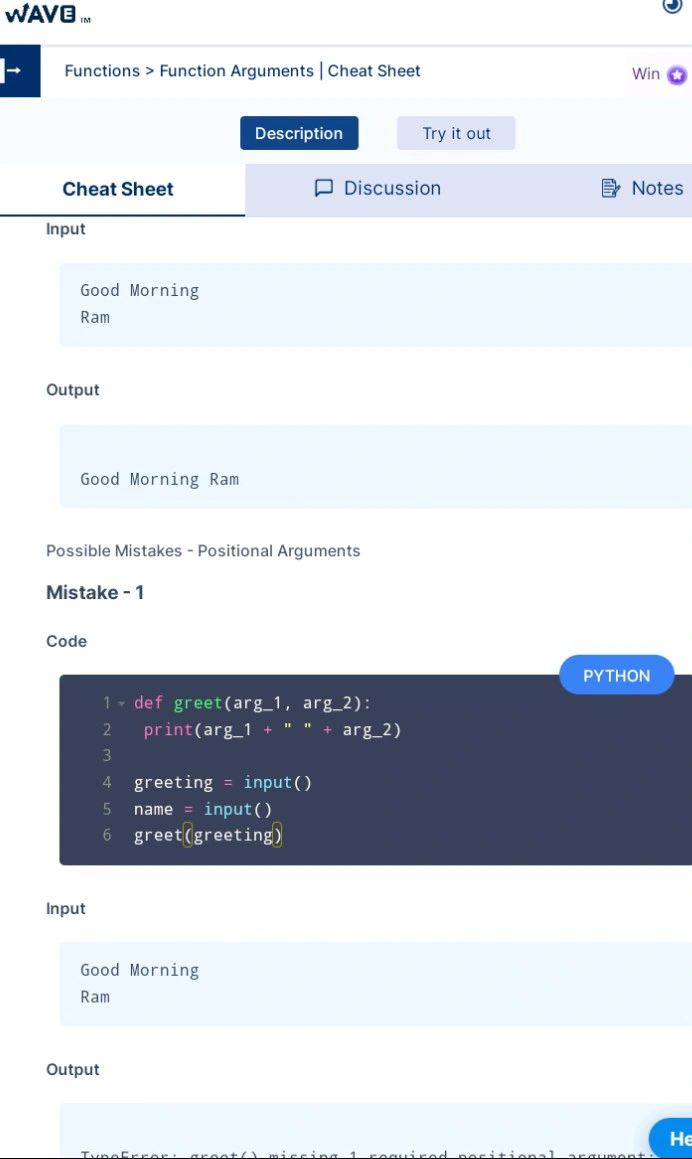Click the Win coin icon
Image resolution: width=692 pixels, height=1159 pixels.
click(x=677, y=75)
